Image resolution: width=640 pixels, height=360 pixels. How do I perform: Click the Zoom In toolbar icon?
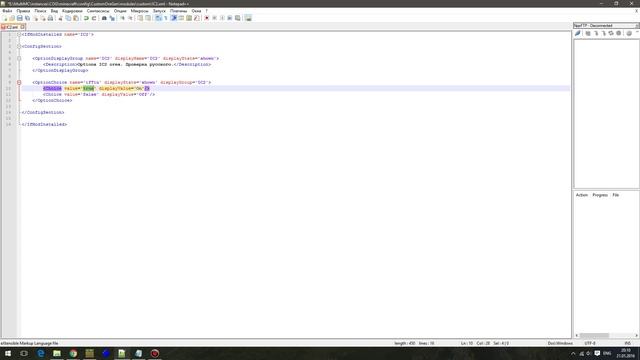(x=122, y=18)
